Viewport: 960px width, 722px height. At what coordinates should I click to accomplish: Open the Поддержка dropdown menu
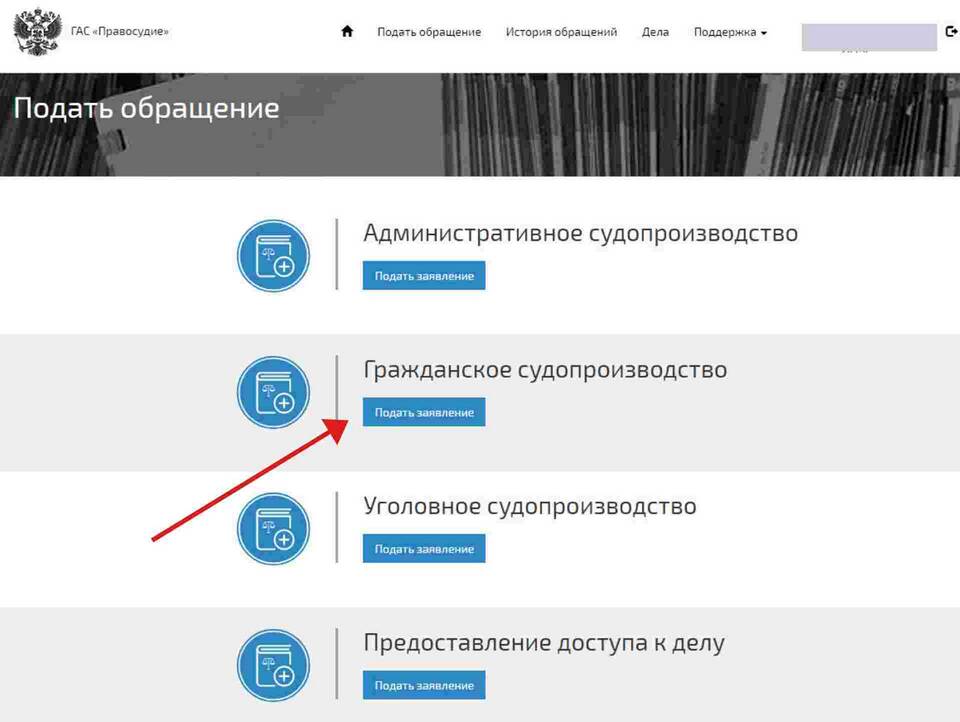tap(730, 32)
